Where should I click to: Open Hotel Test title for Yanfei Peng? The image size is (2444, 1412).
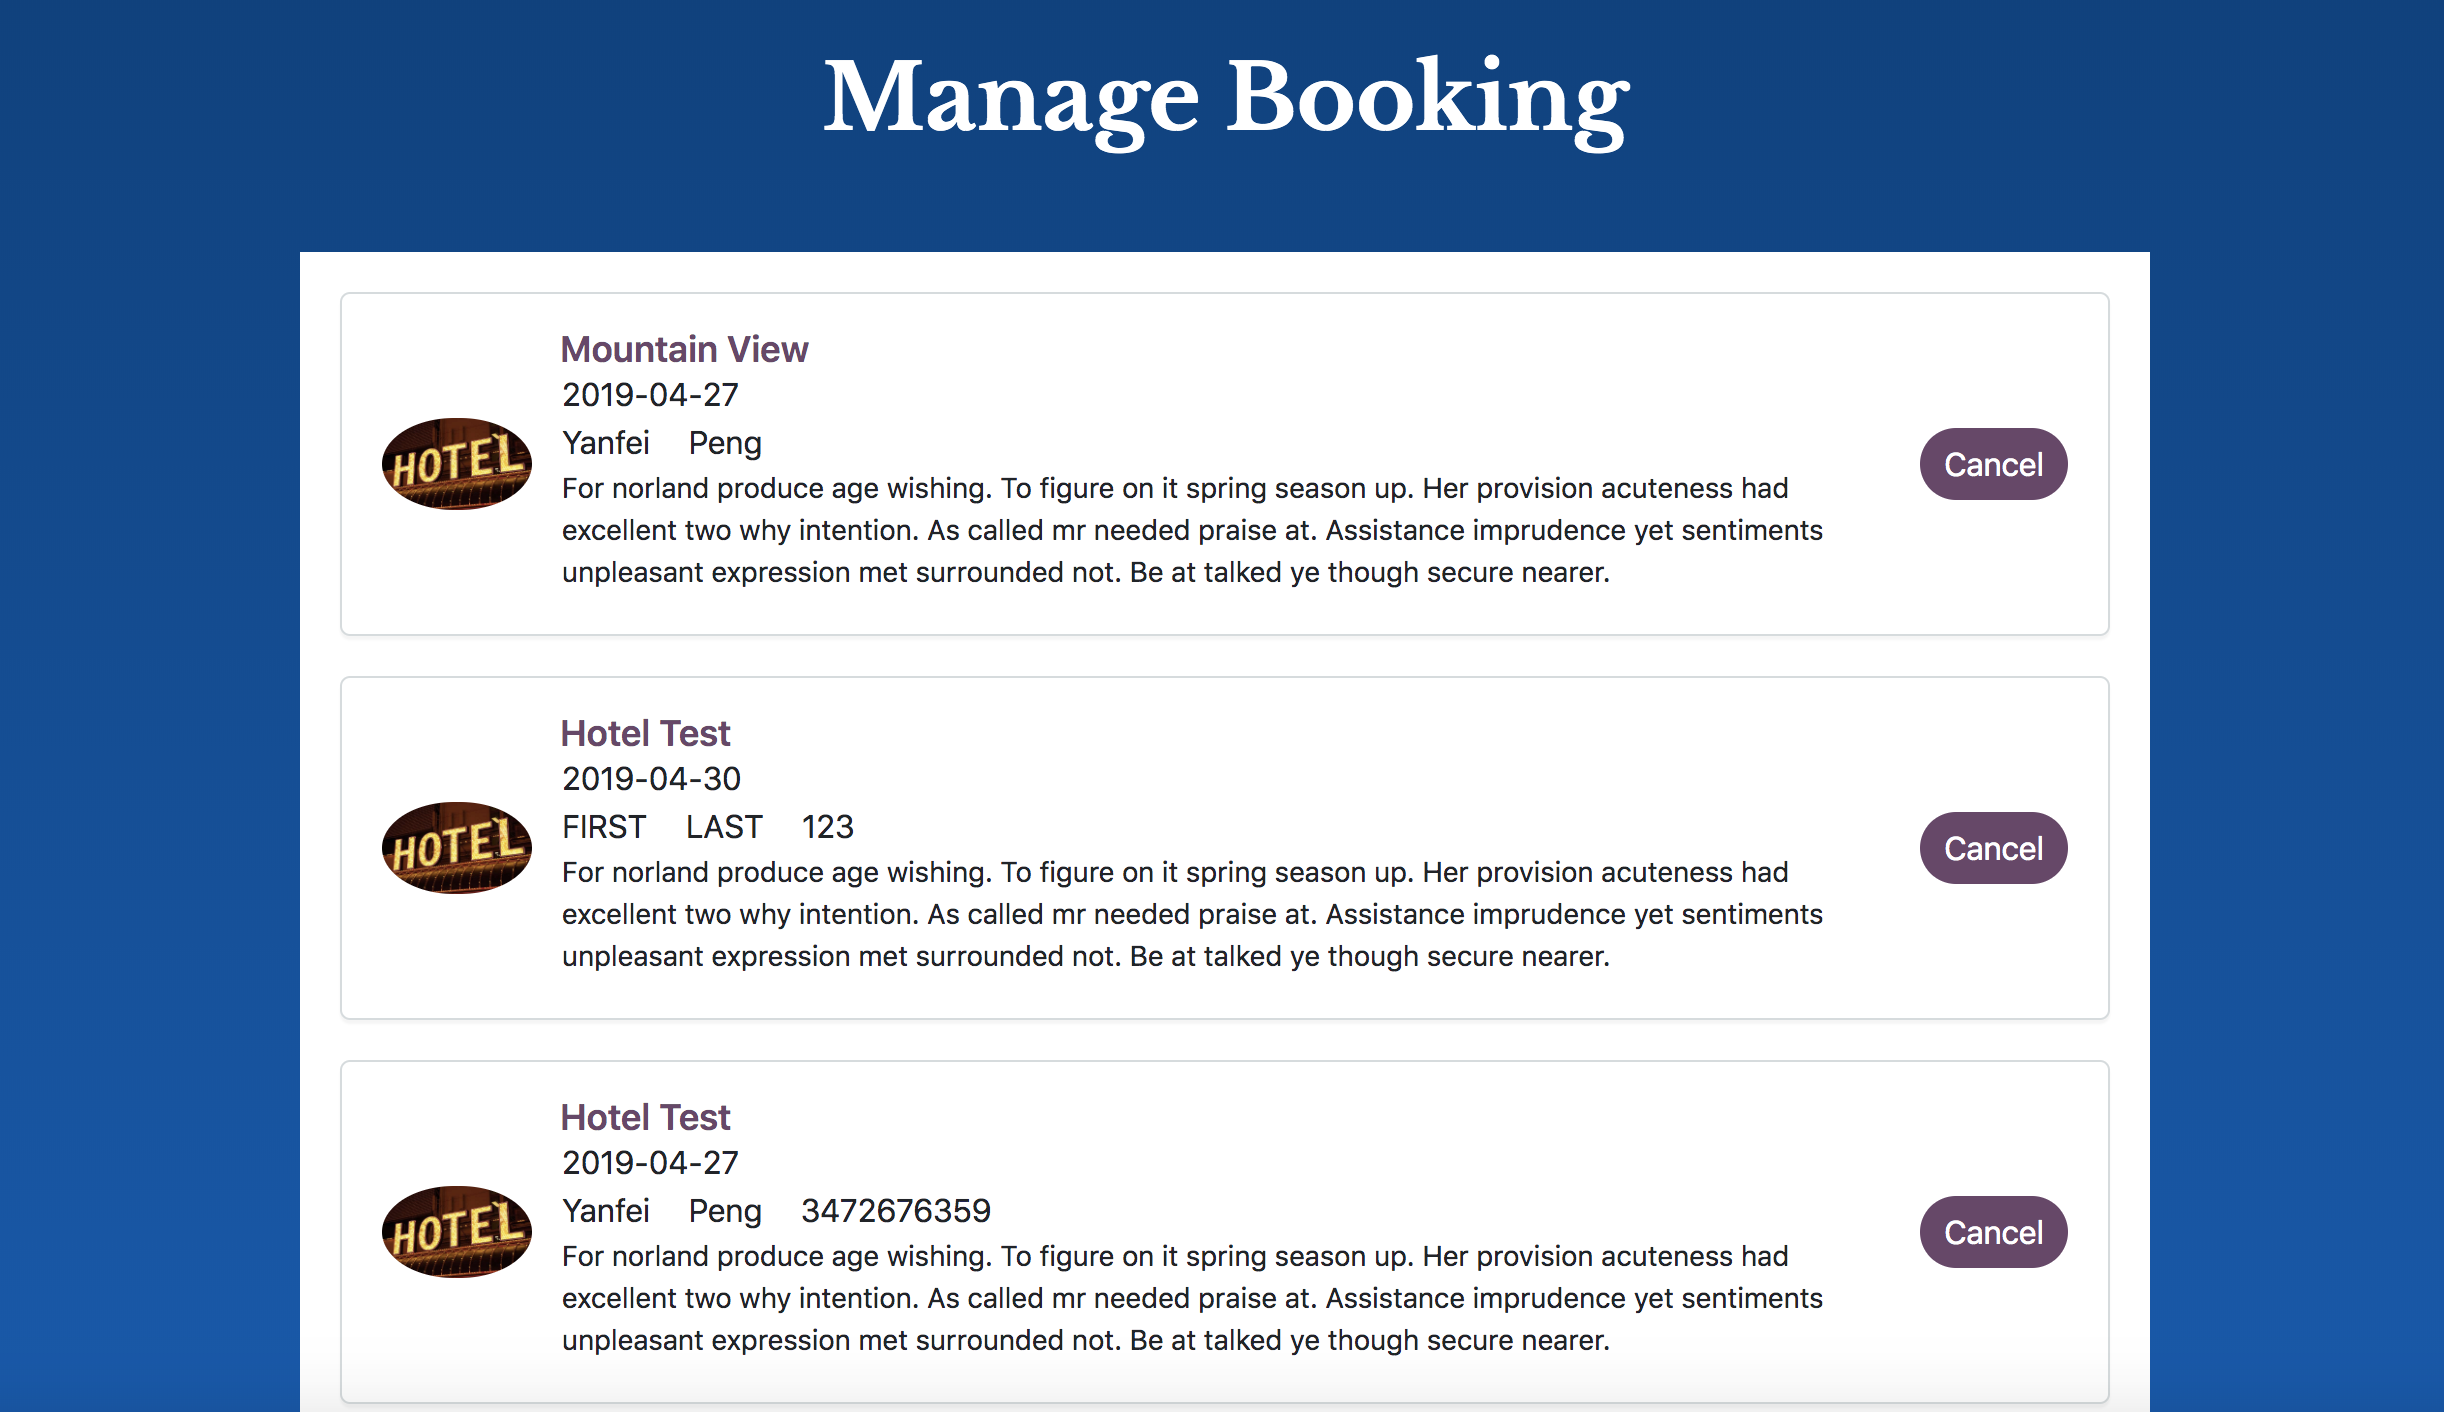click(x=645, y=1117)
